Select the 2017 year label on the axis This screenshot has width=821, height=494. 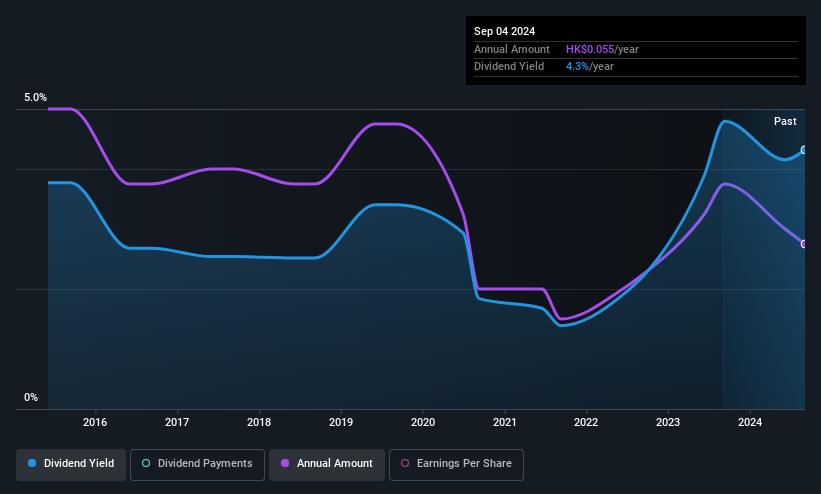coord(177,422)
